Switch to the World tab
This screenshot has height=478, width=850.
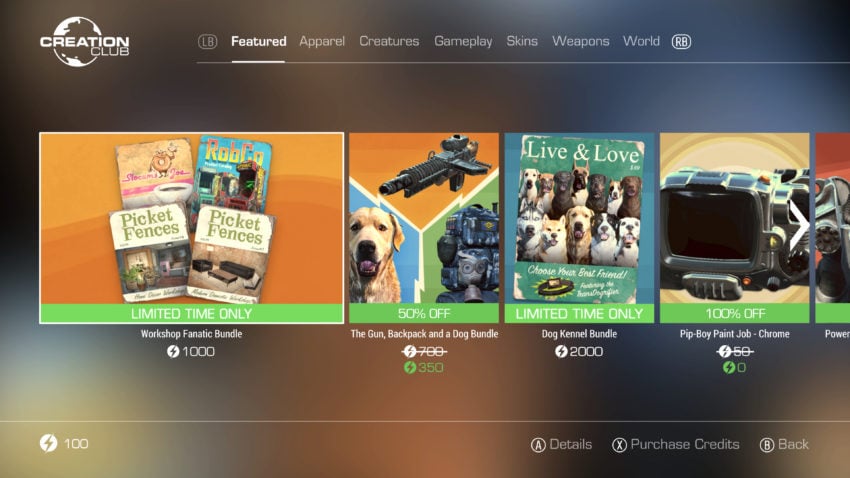point(641,41)
